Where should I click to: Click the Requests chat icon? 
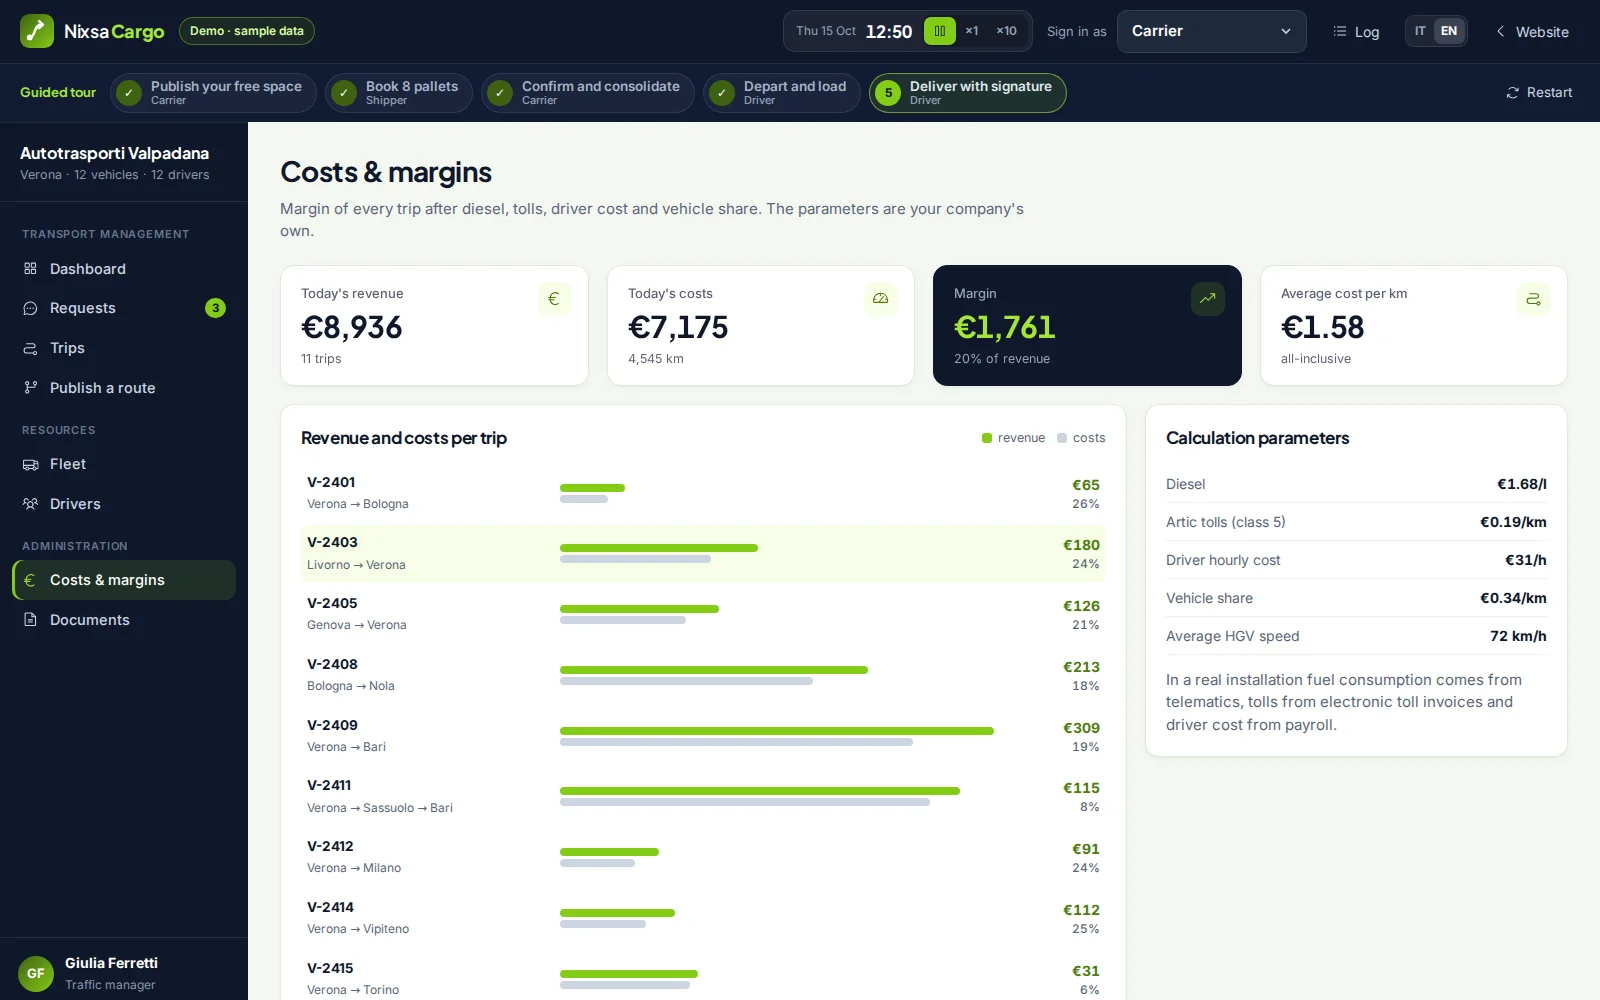30,308
